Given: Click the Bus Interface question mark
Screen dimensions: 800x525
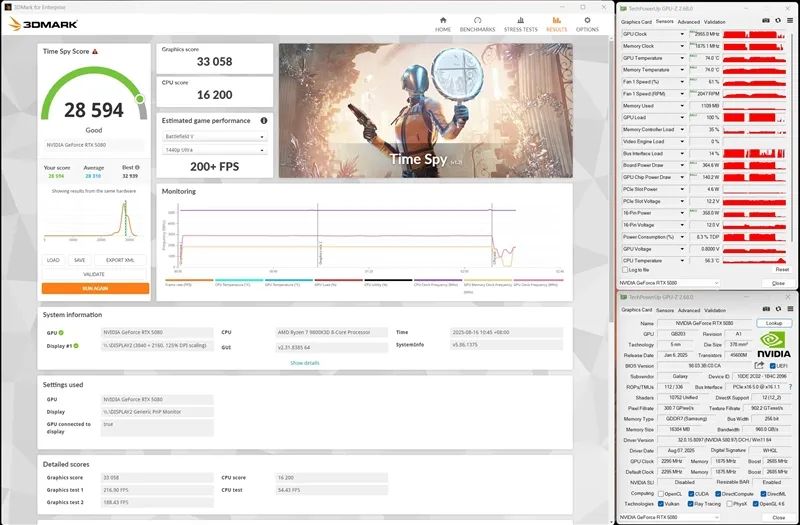Looking at the screenshot, I should coord(790,387).
